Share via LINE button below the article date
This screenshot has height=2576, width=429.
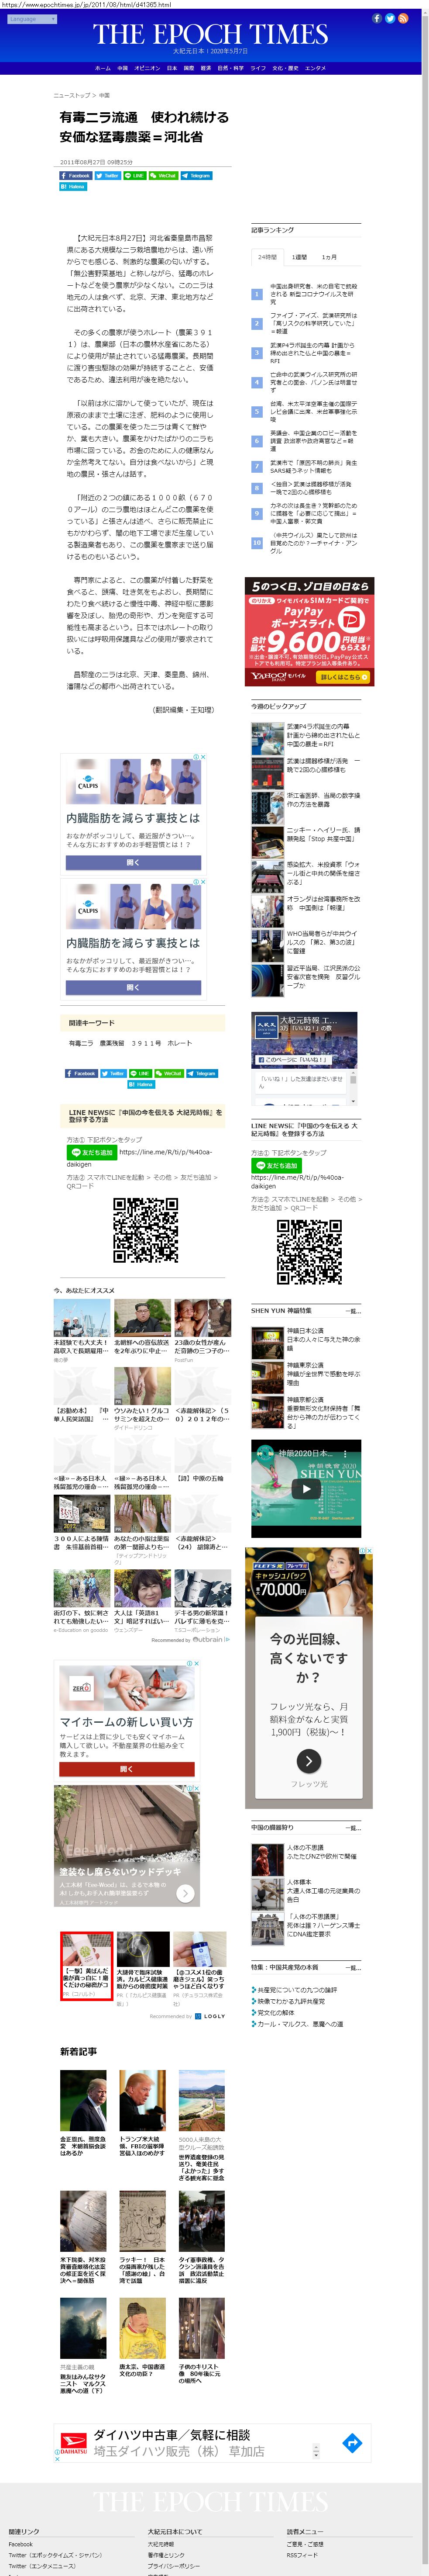134,175
